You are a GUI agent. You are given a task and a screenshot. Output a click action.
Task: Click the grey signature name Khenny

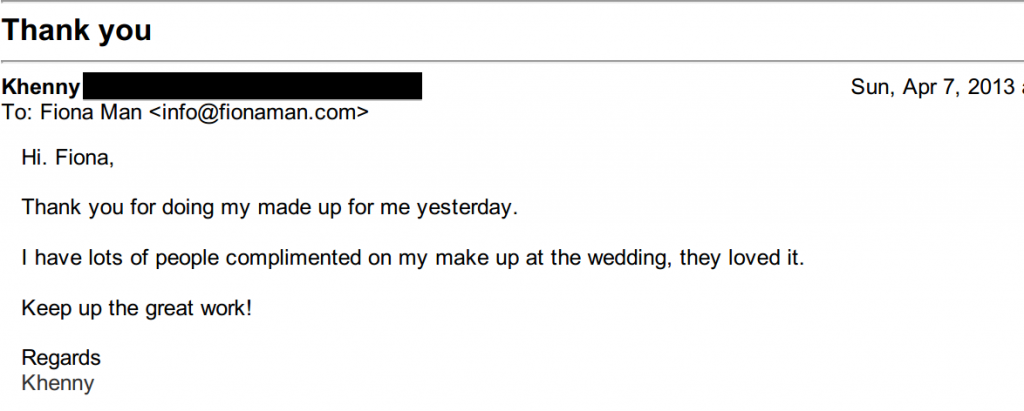(58, 383)
